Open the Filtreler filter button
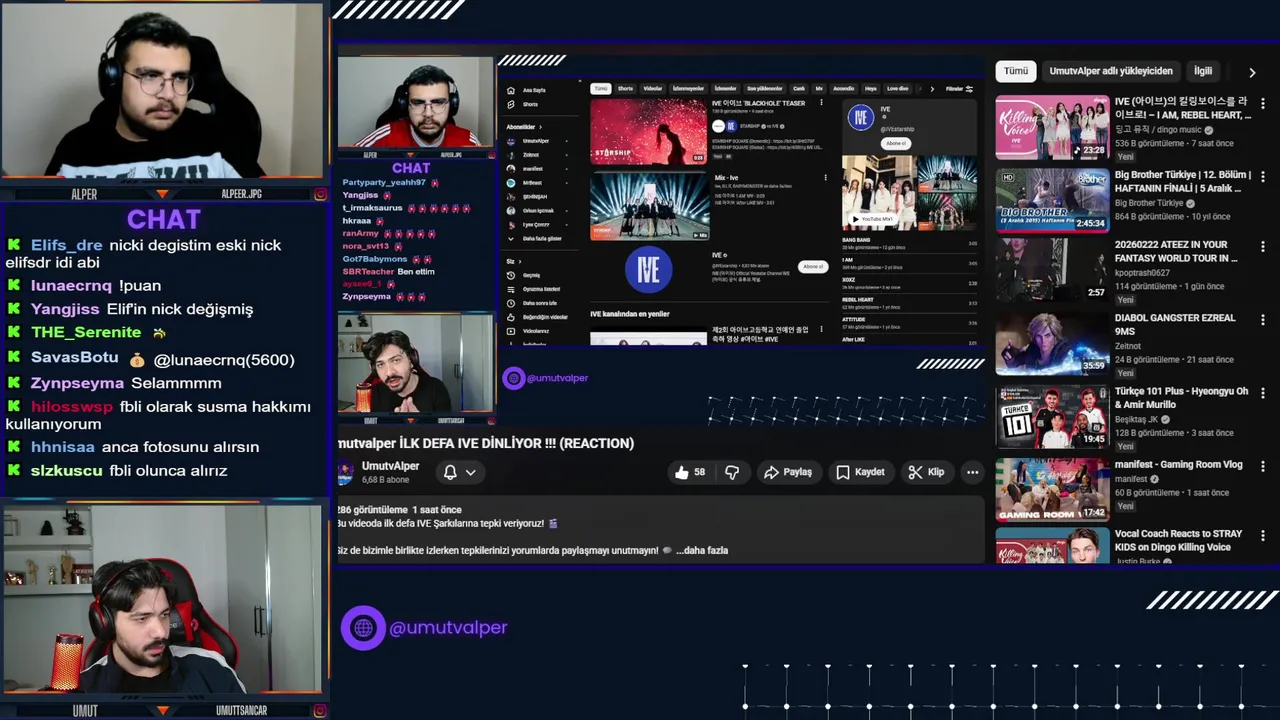 (x=960, y=89)
